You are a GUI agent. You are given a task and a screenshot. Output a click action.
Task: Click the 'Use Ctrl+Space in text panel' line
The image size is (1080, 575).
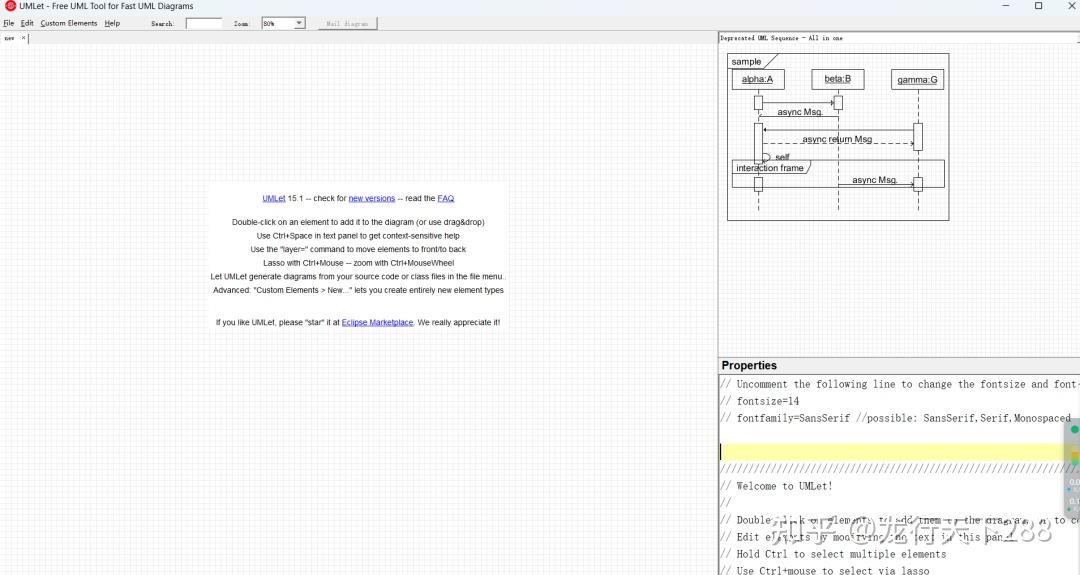[x=358, y=236]
